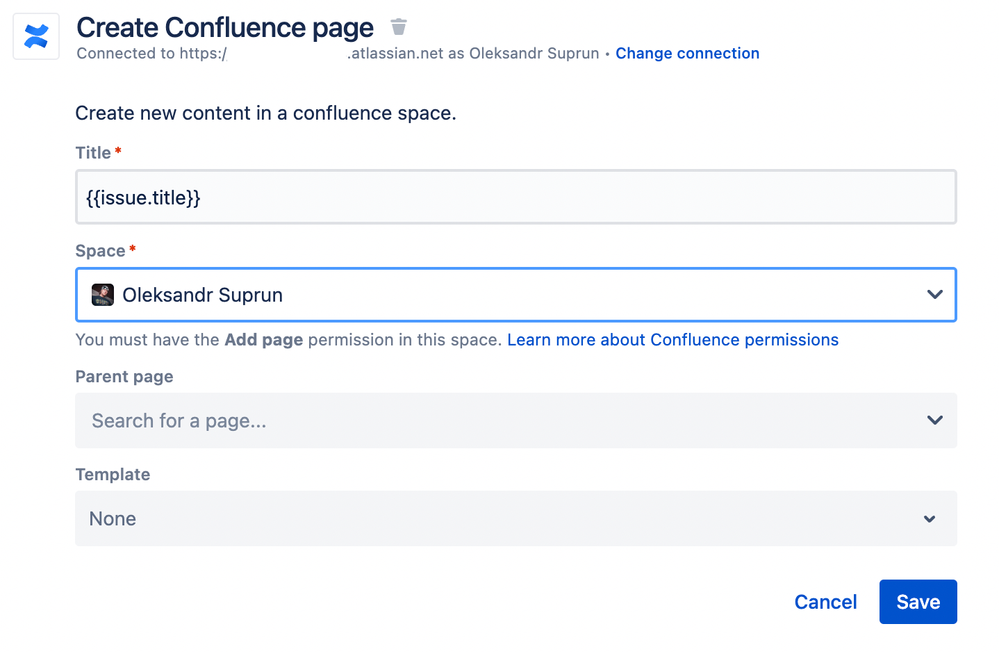Open Learn more about Confluence permissions

[x=672, y=340]
